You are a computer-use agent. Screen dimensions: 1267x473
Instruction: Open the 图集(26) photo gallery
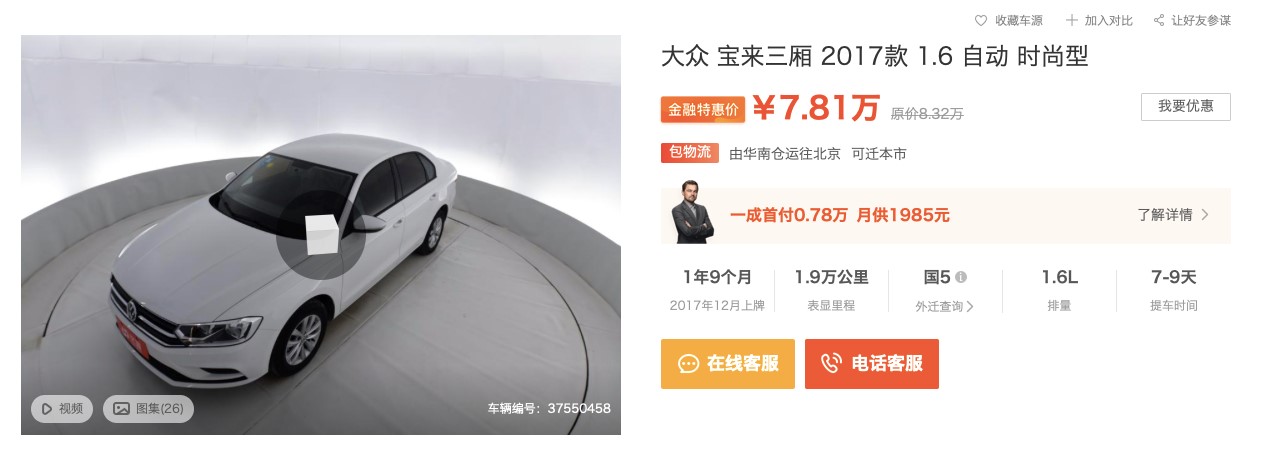pos(149,408)
